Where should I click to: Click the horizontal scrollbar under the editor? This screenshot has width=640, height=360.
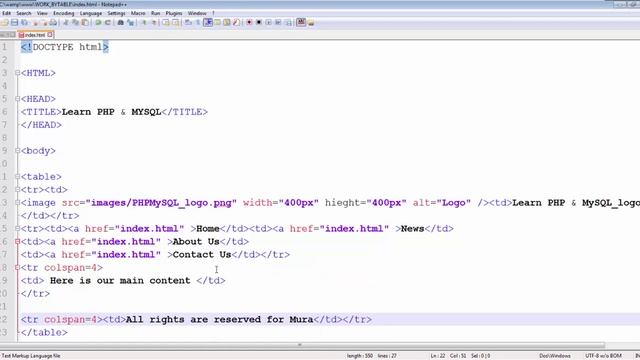tap(302, 344)
